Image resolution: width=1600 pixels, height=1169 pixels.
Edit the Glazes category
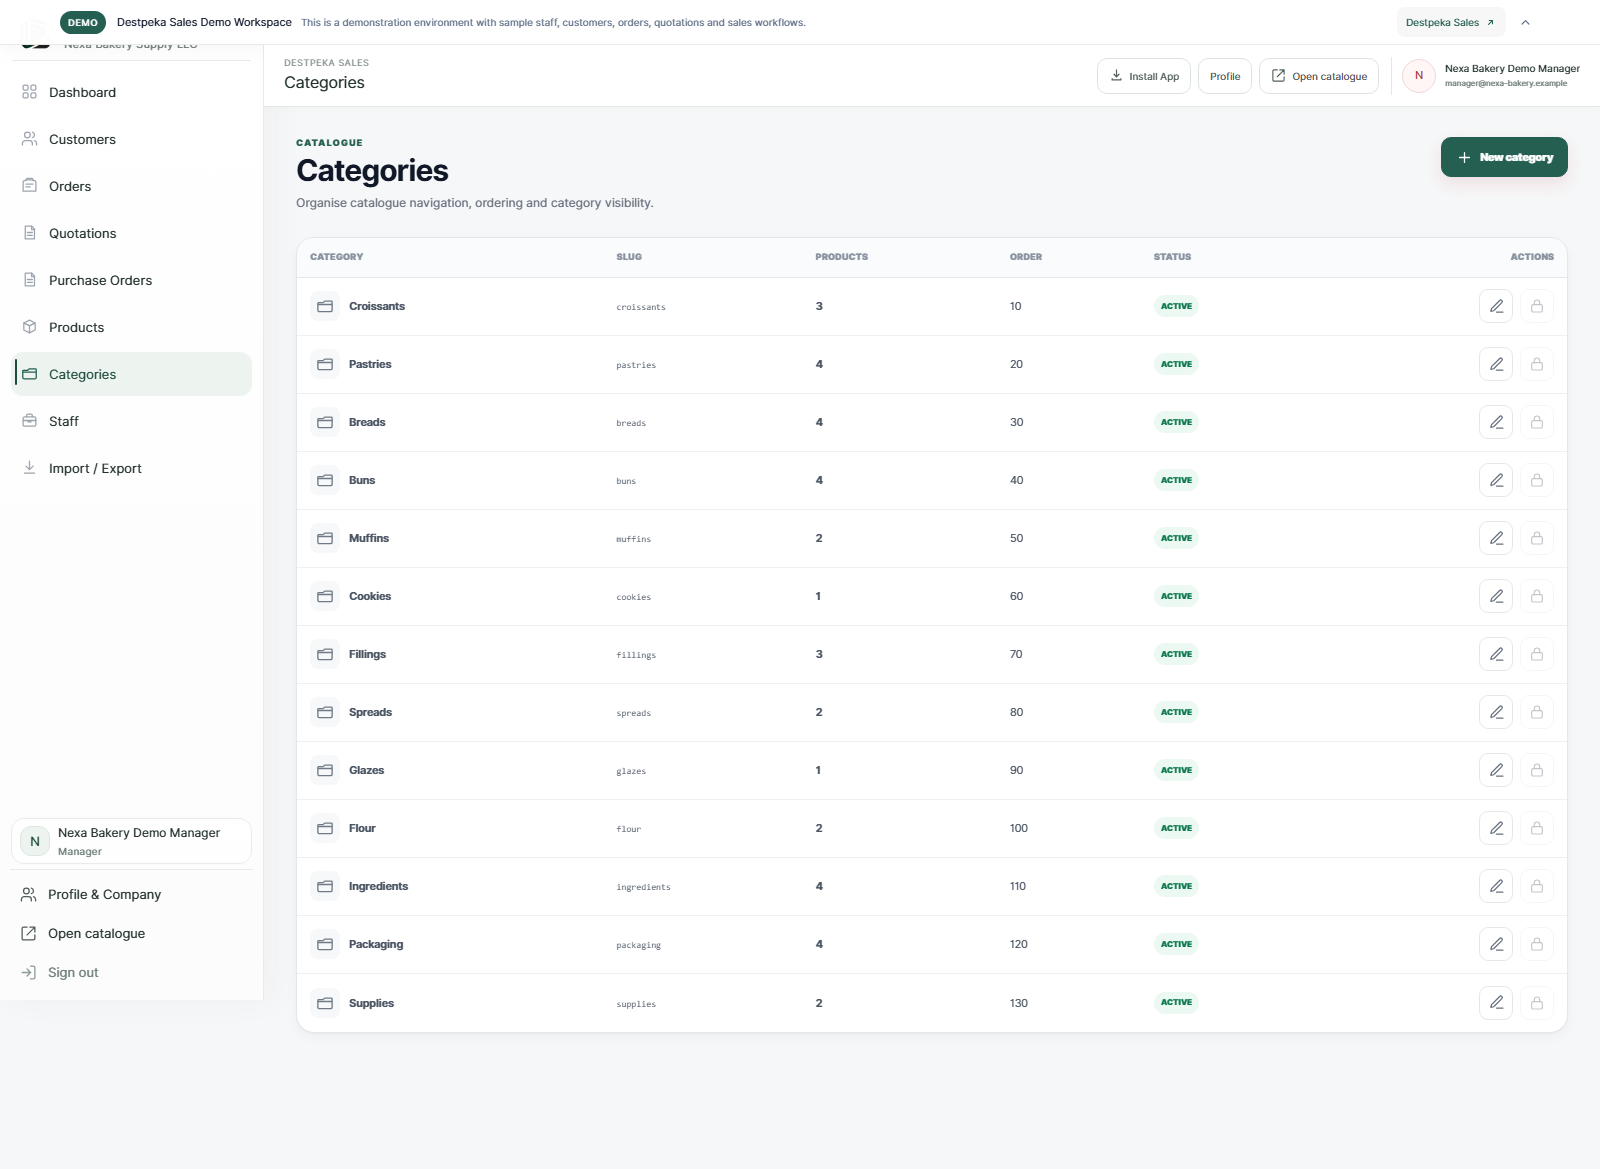tap(1496, 770)
